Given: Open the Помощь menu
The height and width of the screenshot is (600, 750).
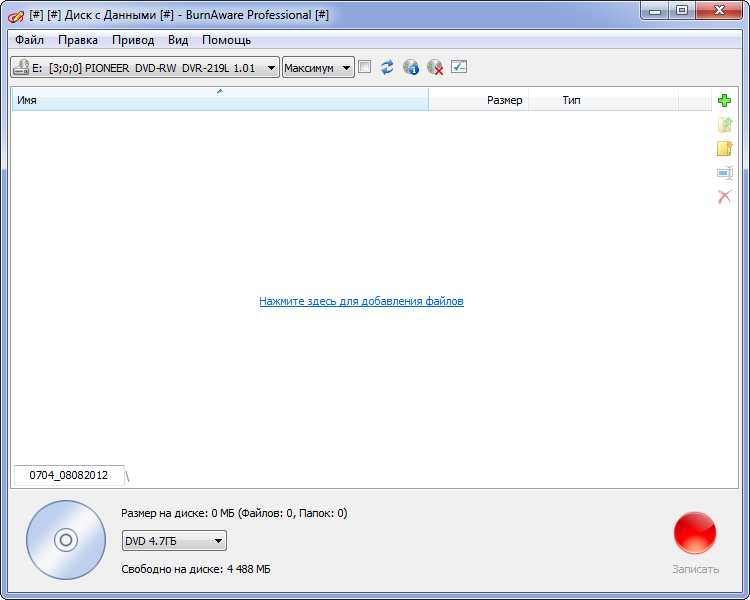Looking at the screenshot, I should 226,40.
